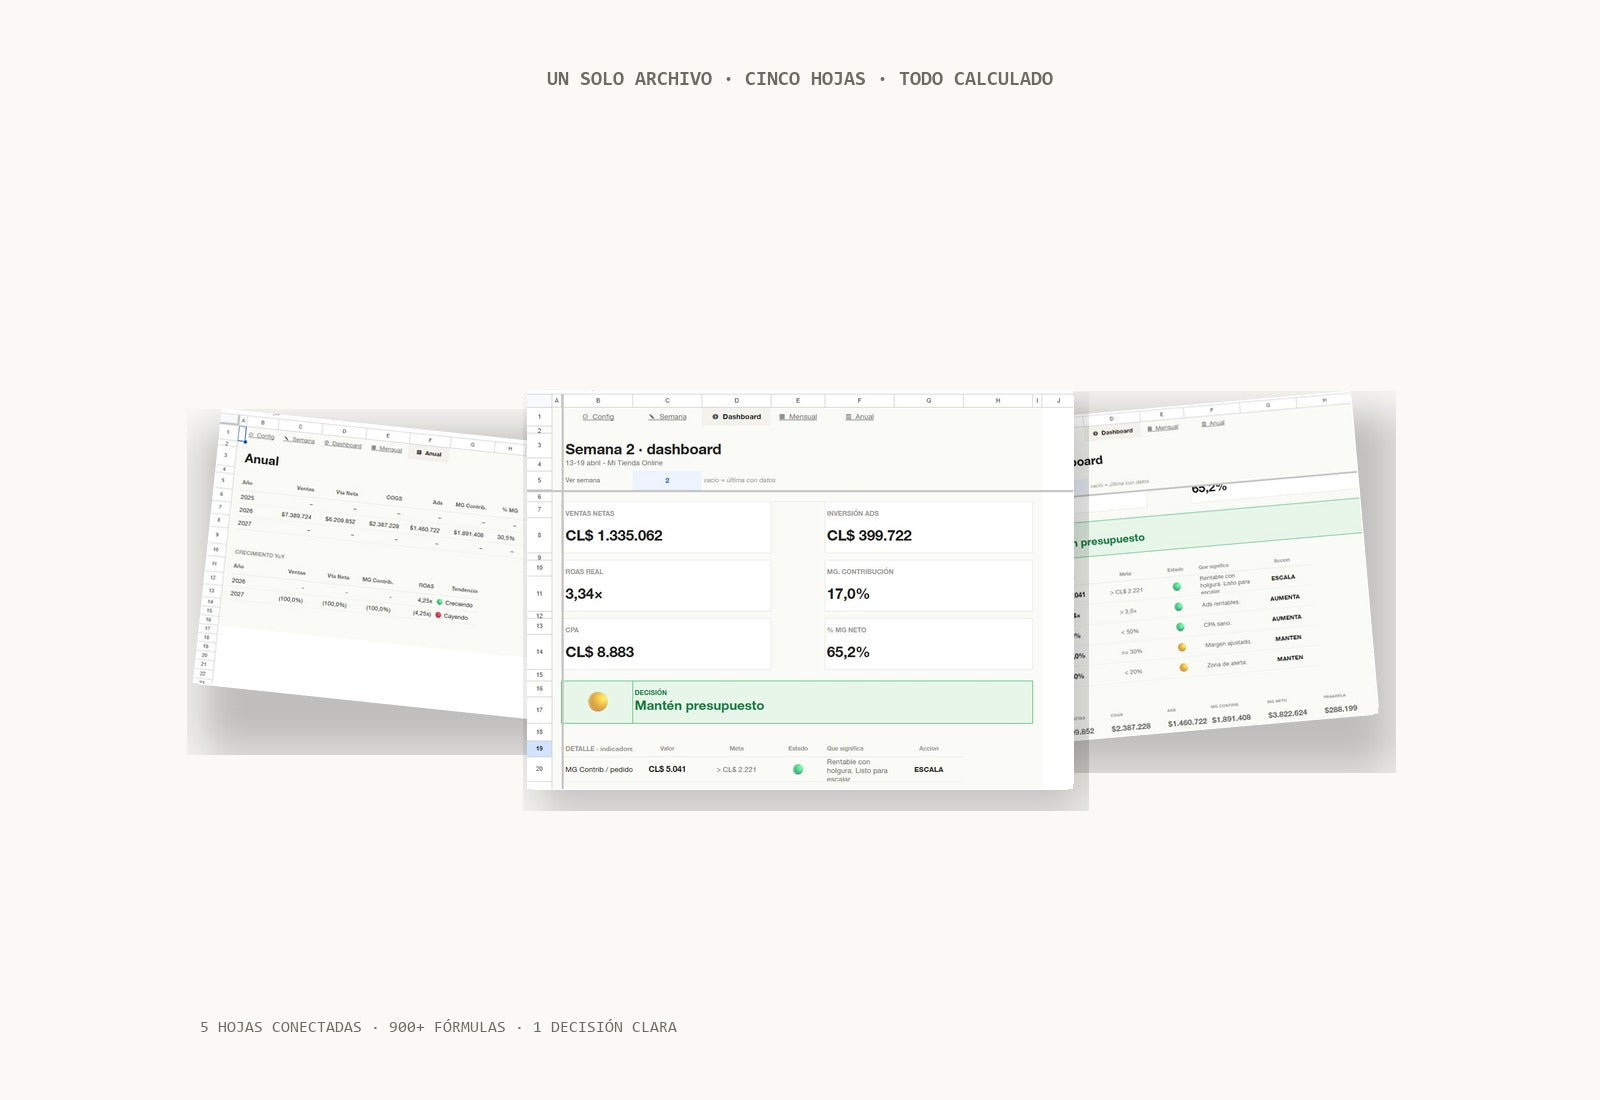Open the Config link in center Dashboard sheet
The width and height of the screenshot is (1600, 1100).
(598, 417)
